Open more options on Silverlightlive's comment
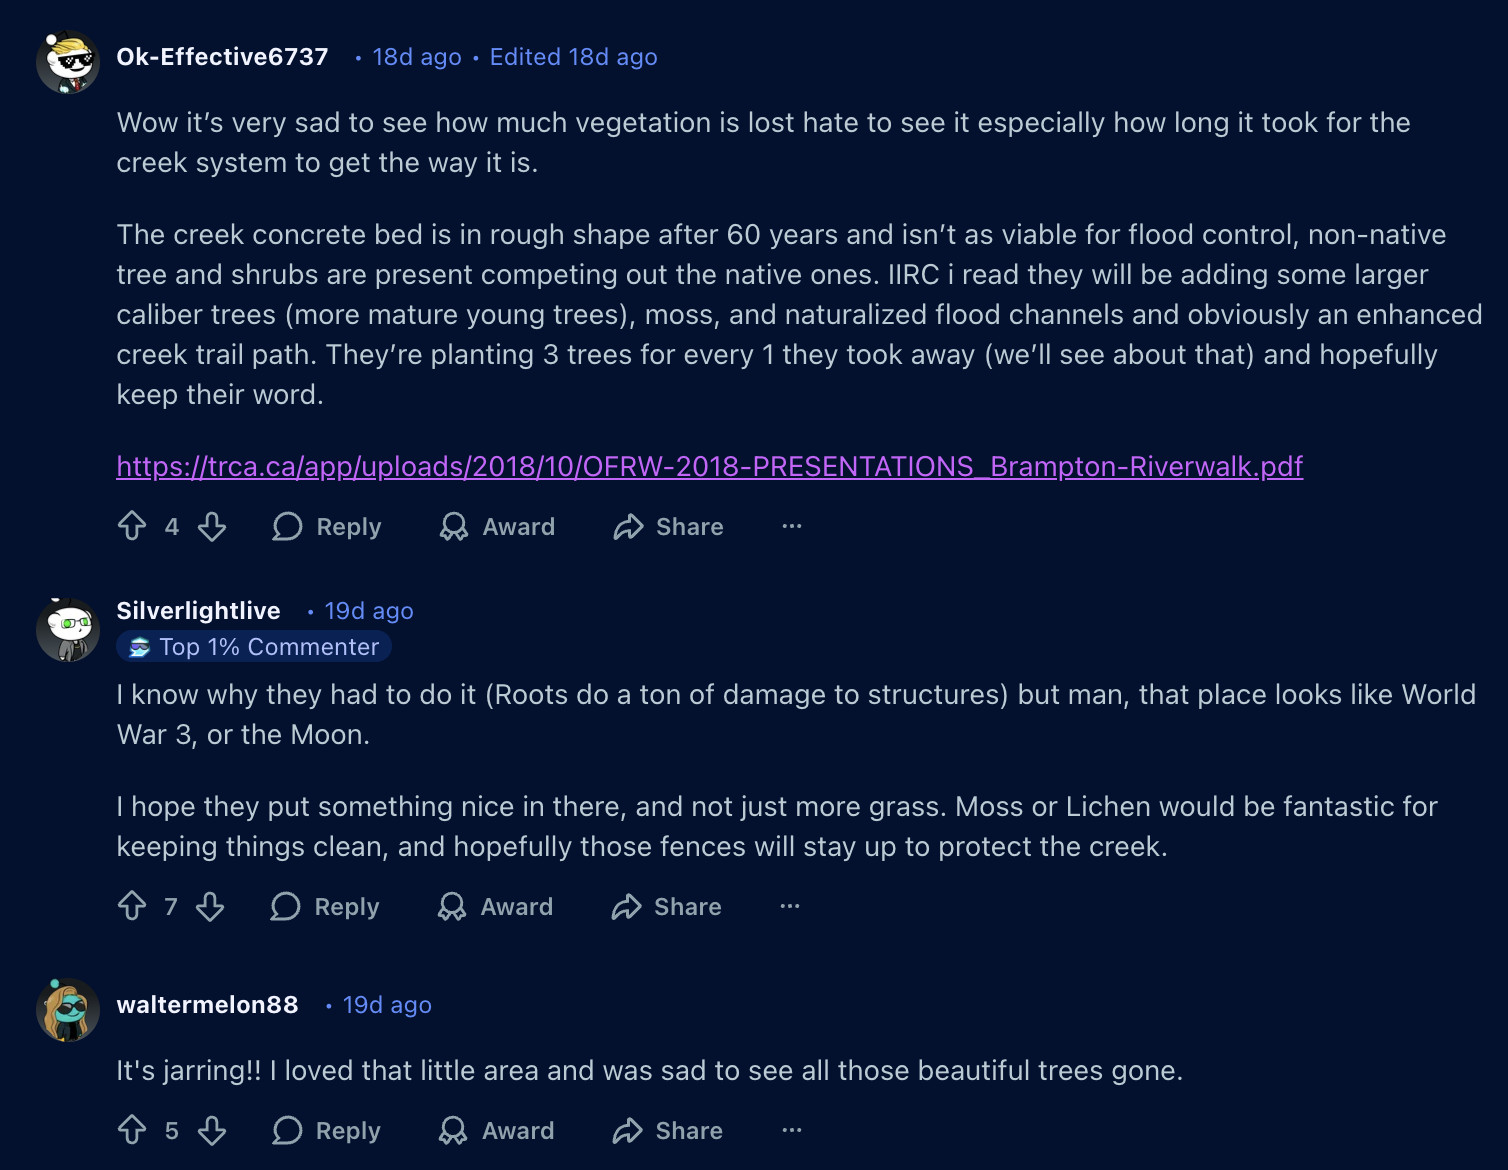This screenshot has height=1170, width=1508. point(790,906)
